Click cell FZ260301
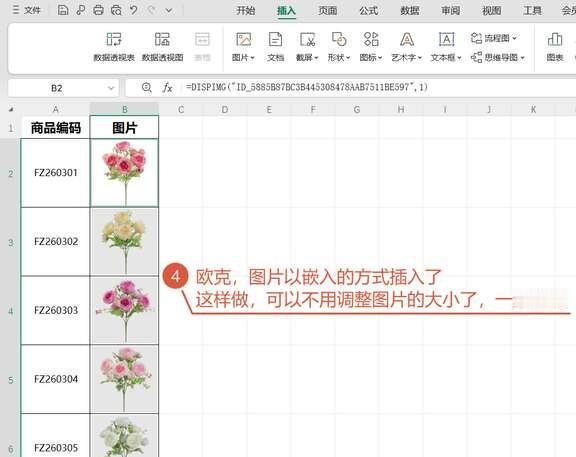This screenshot has width=576, height=457. coord(55,173)
